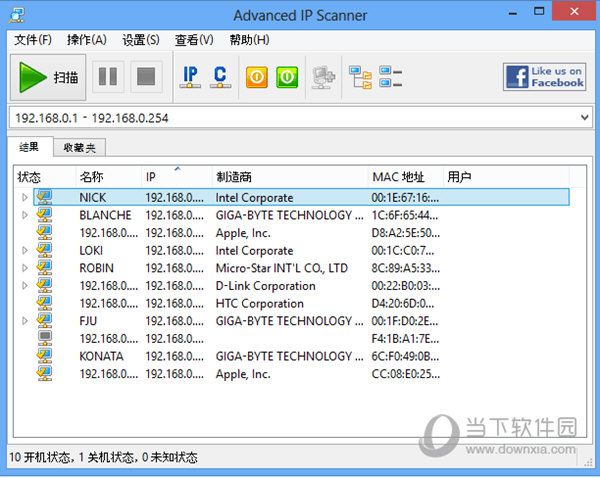600x478 pixels.
Task: Sort by the IP column header
Action: pos(177,177)
